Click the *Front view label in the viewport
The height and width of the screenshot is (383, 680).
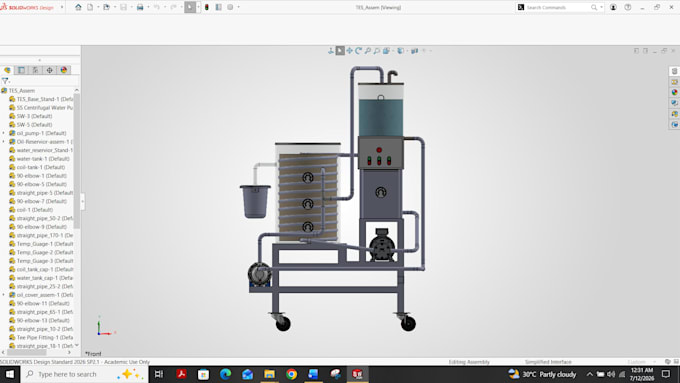pyautogui.click(x=93, y=354)
